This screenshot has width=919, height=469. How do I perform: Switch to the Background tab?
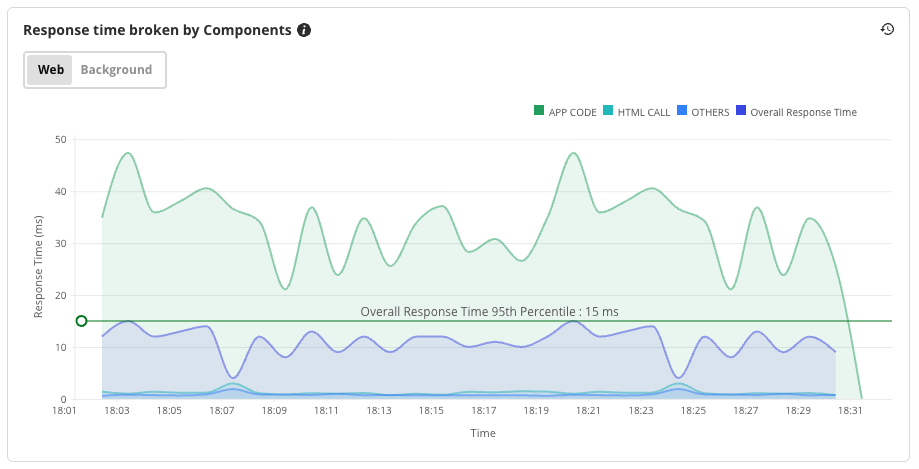(x=116, y=70)
